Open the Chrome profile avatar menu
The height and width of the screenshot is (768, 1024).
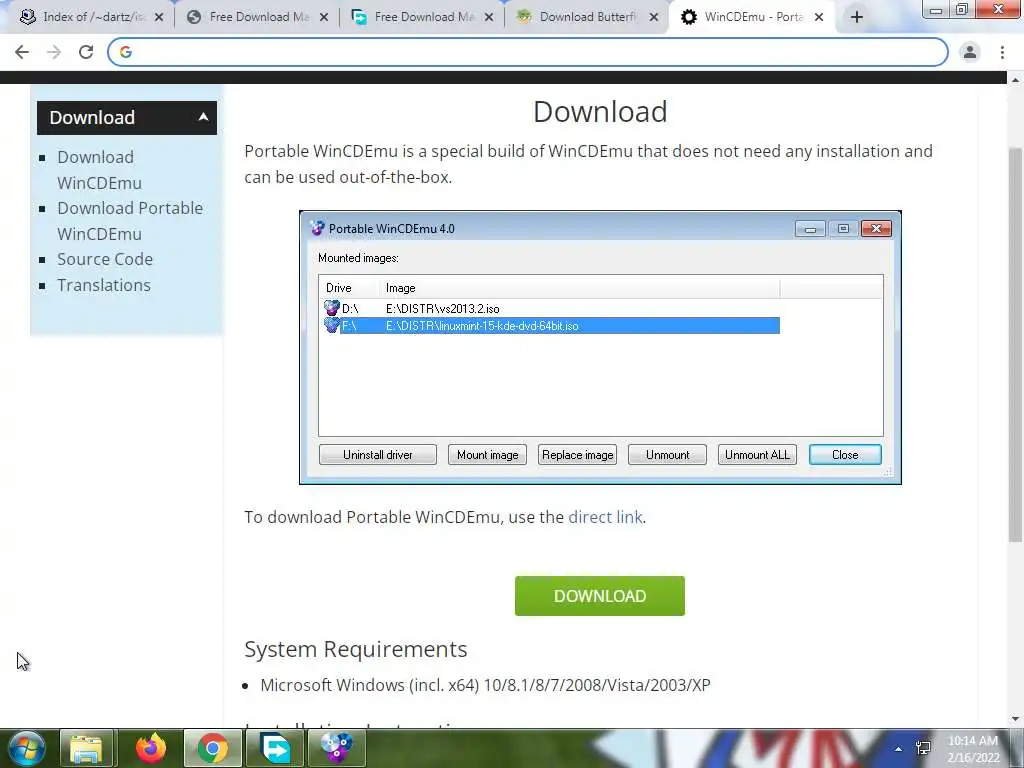click(970, 52)
